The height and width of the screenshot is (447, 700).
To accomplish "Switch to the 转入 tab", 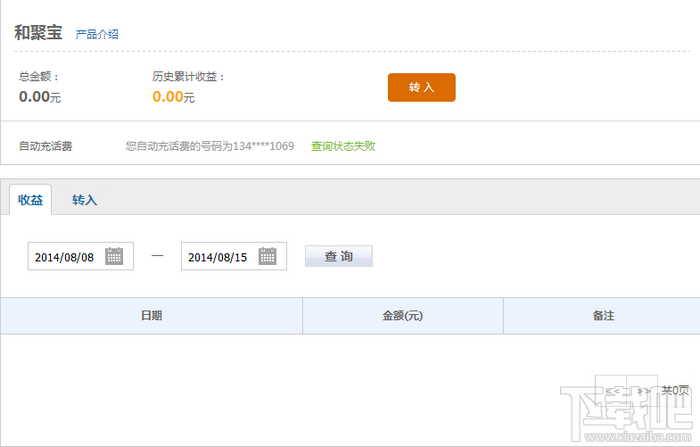I will point(84,200).
